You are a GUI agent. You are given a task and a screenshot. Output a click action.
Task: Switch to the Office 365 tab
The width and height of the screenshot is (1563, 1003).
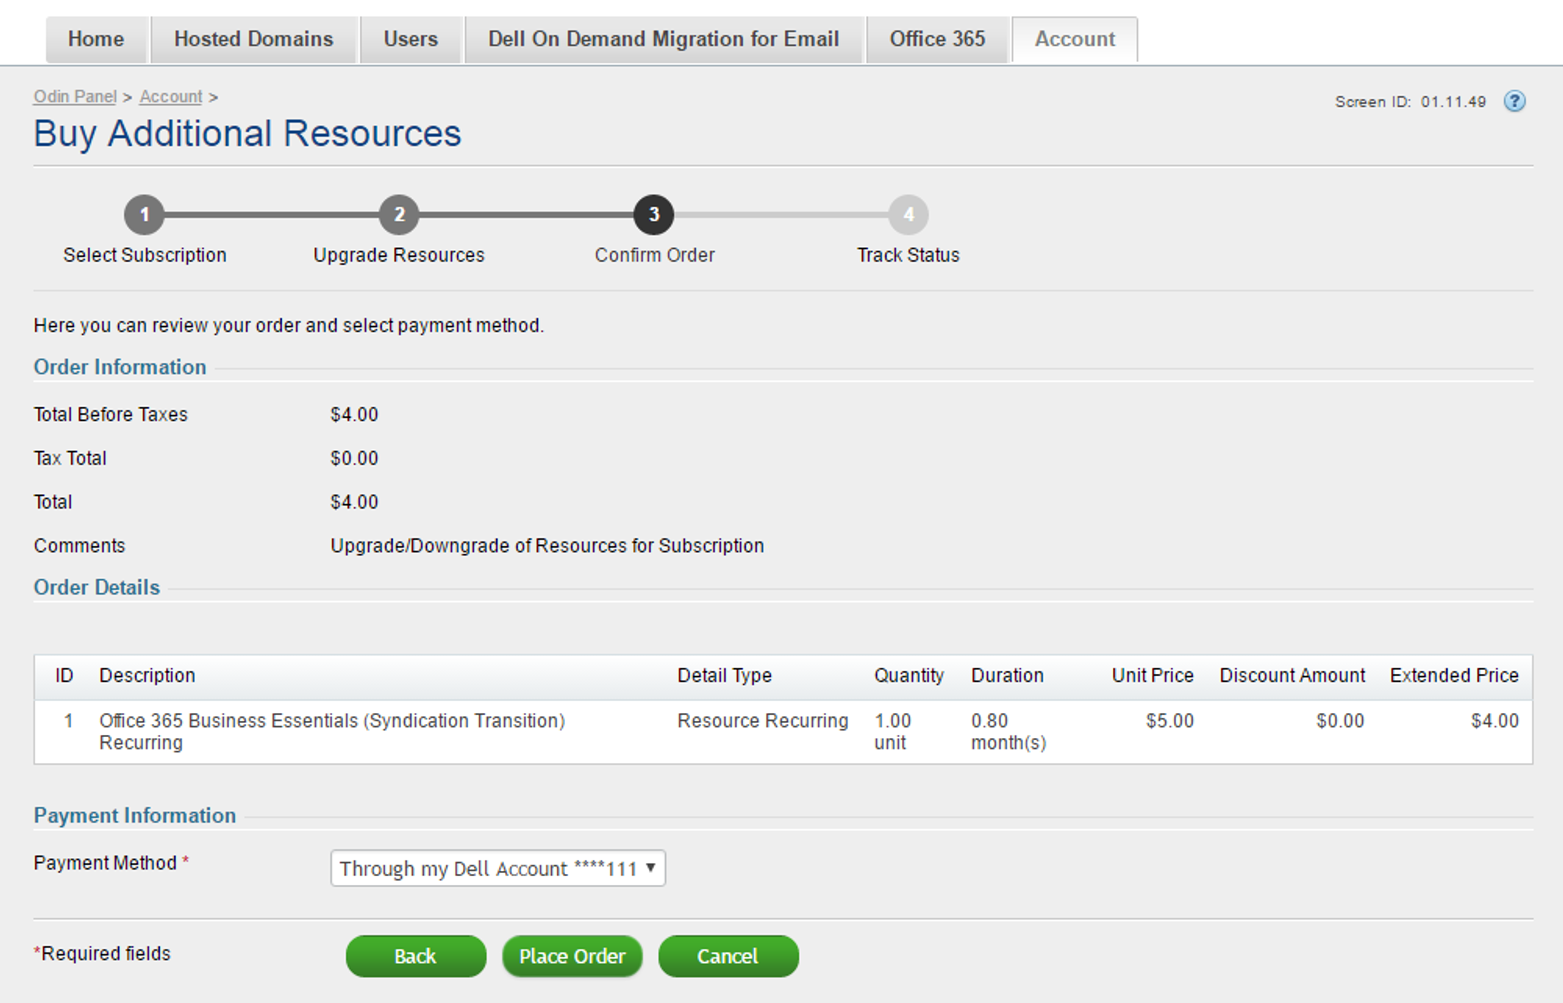click(x=937, y=39)
